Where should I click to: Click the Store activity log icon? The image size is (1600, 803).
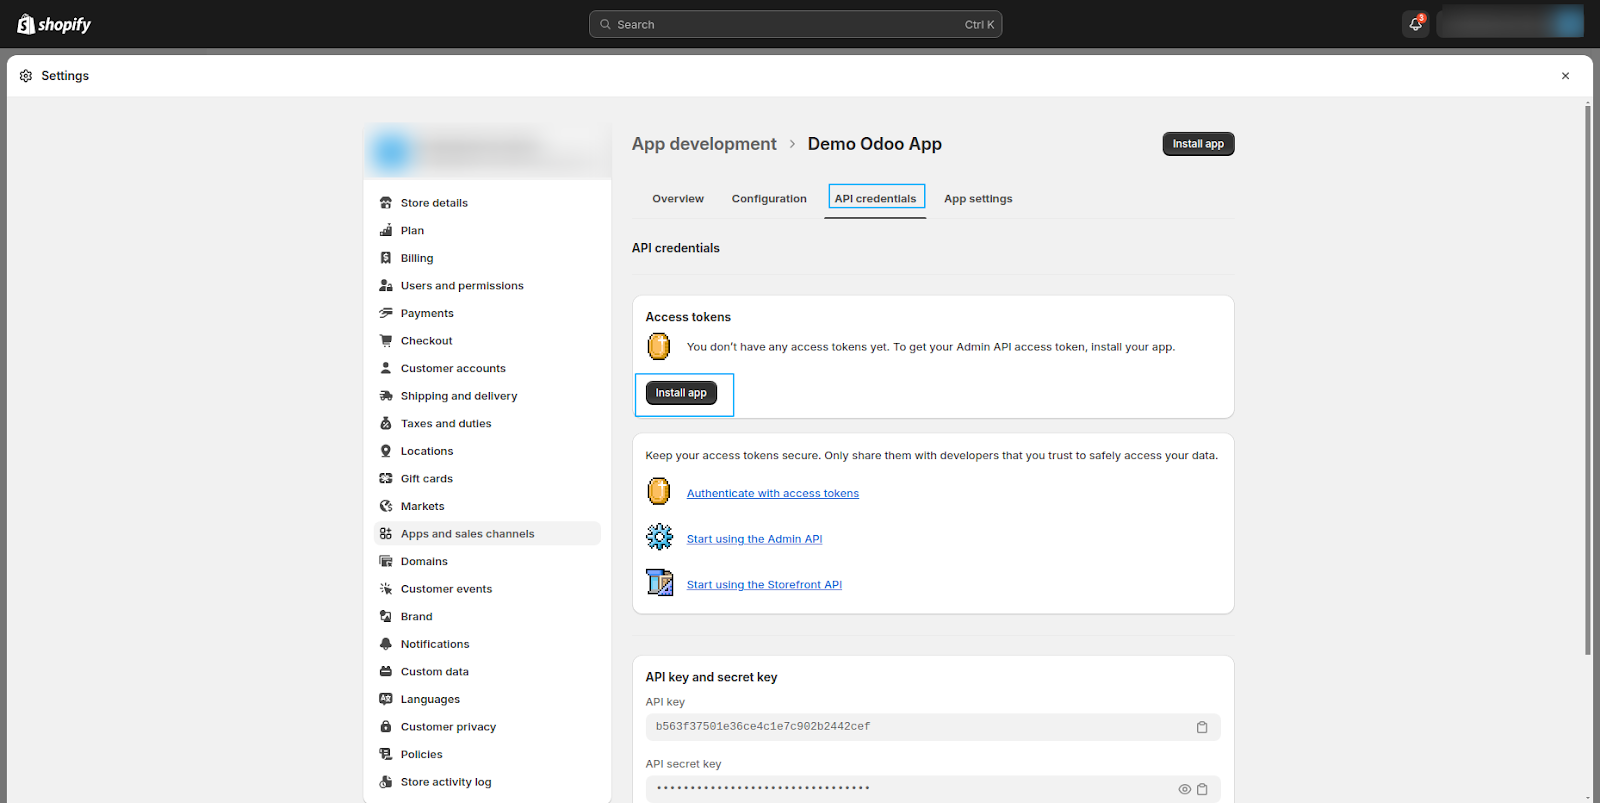pos(386,782)
